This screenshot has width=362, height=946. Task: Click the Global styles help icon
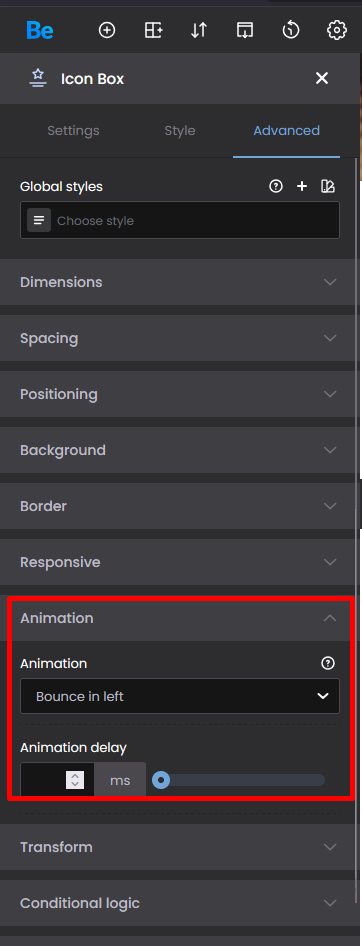click(276, 186)
